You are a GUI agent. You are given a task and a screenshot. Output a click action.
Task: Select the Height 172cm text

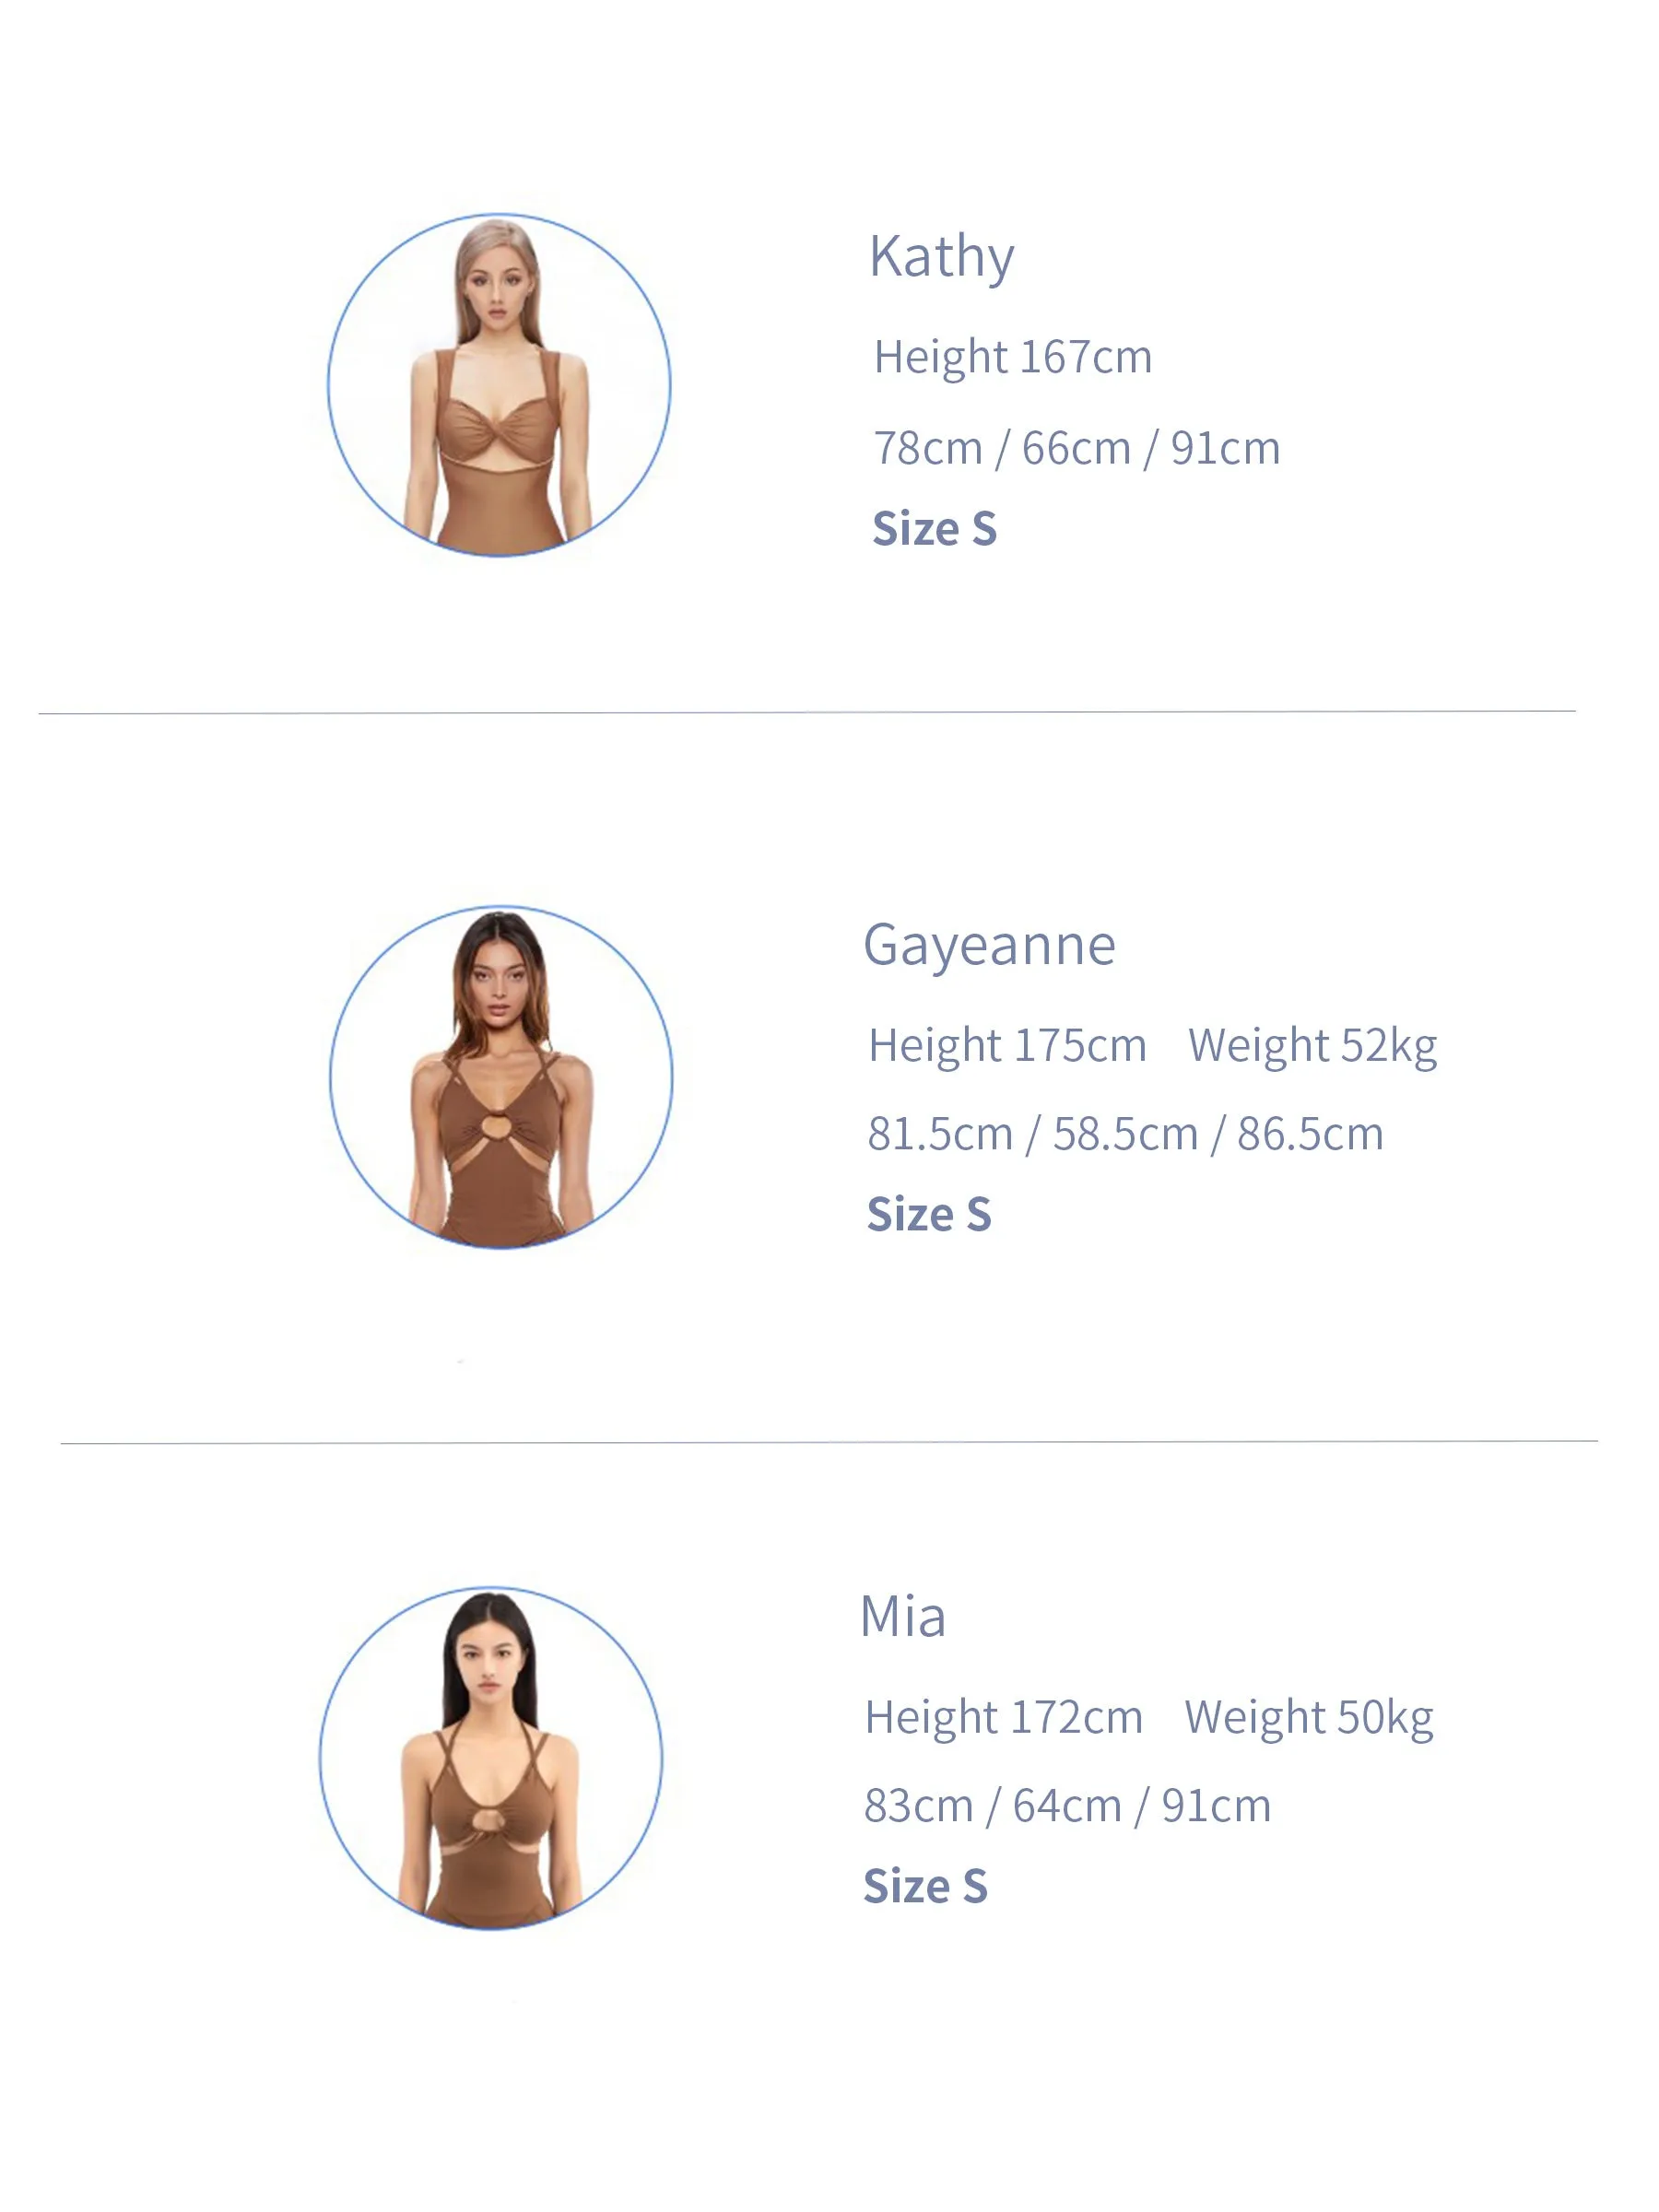pyautogui.click(x=1004, y=1718)
